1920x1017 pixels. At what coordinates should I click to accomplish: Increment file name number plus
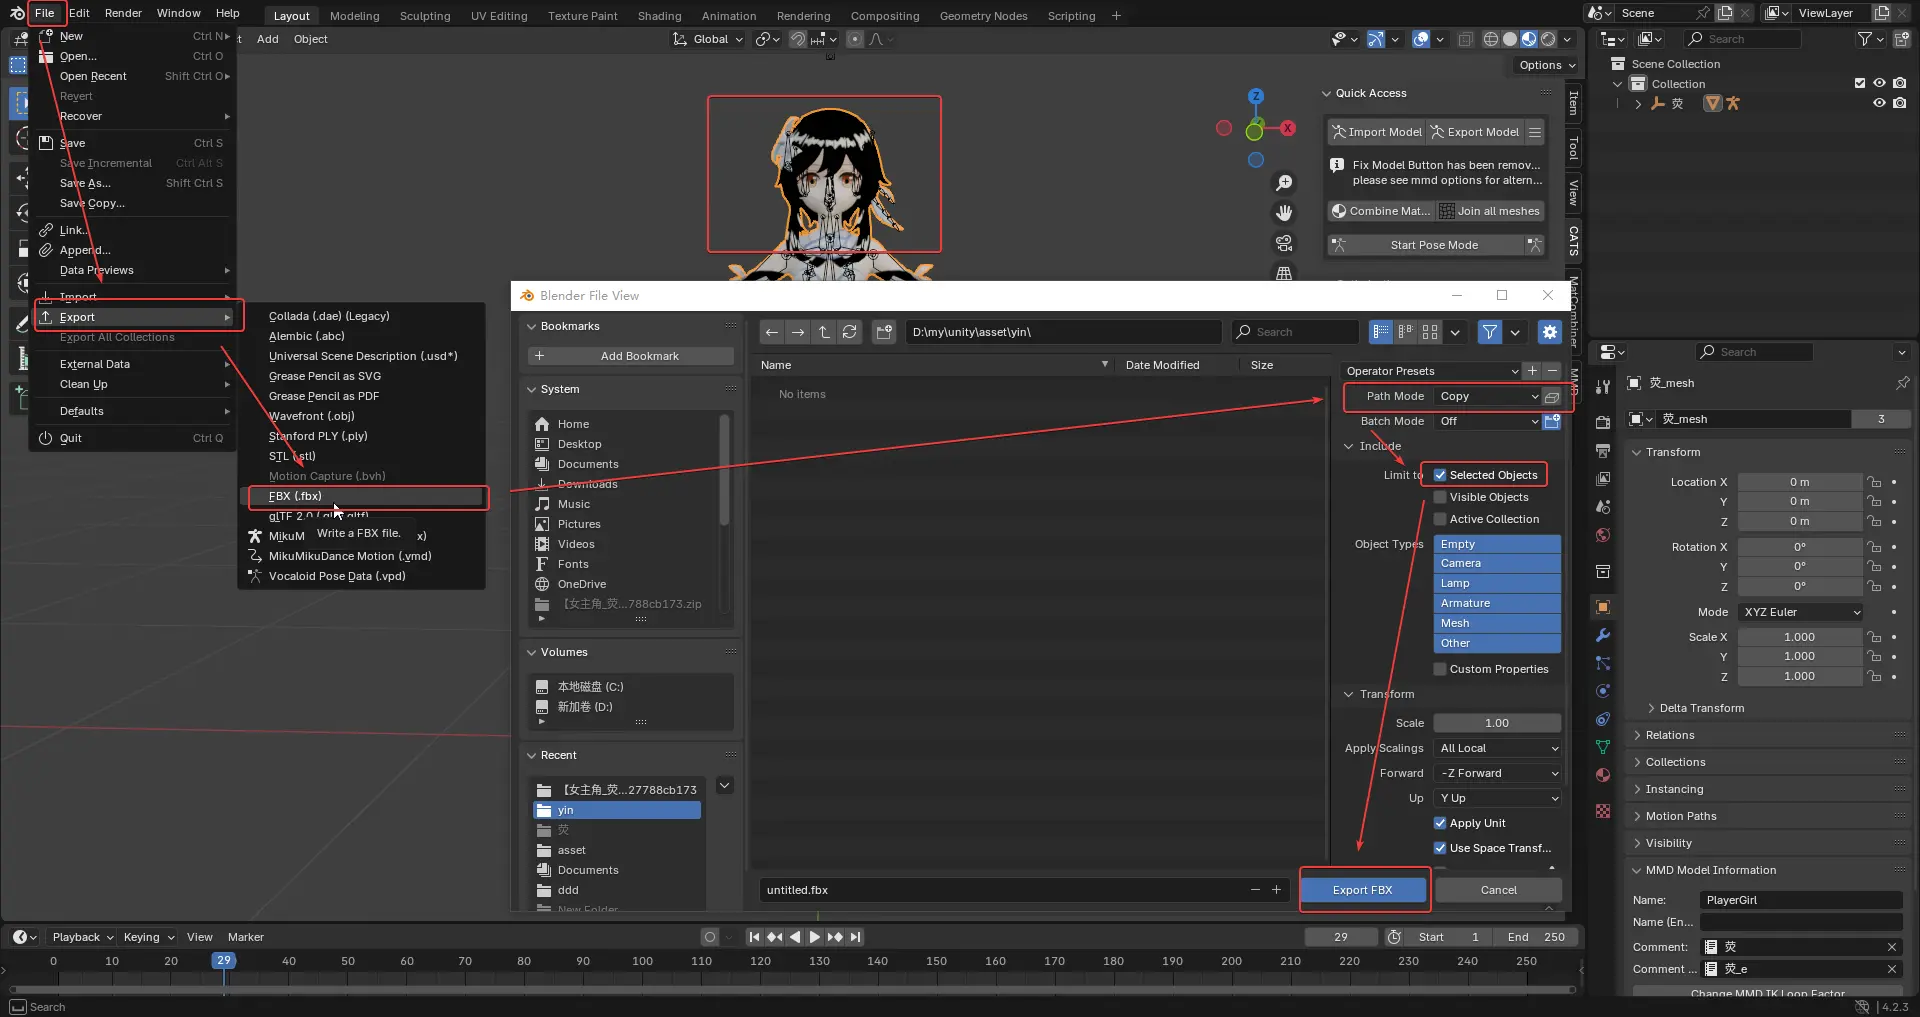[x=1276, y=890]
